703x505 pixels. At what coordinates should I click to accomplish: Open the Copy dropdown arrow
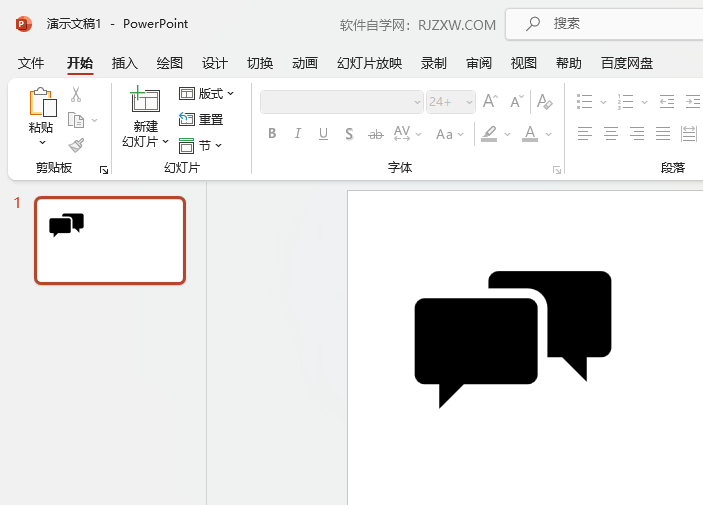[94, 120]
